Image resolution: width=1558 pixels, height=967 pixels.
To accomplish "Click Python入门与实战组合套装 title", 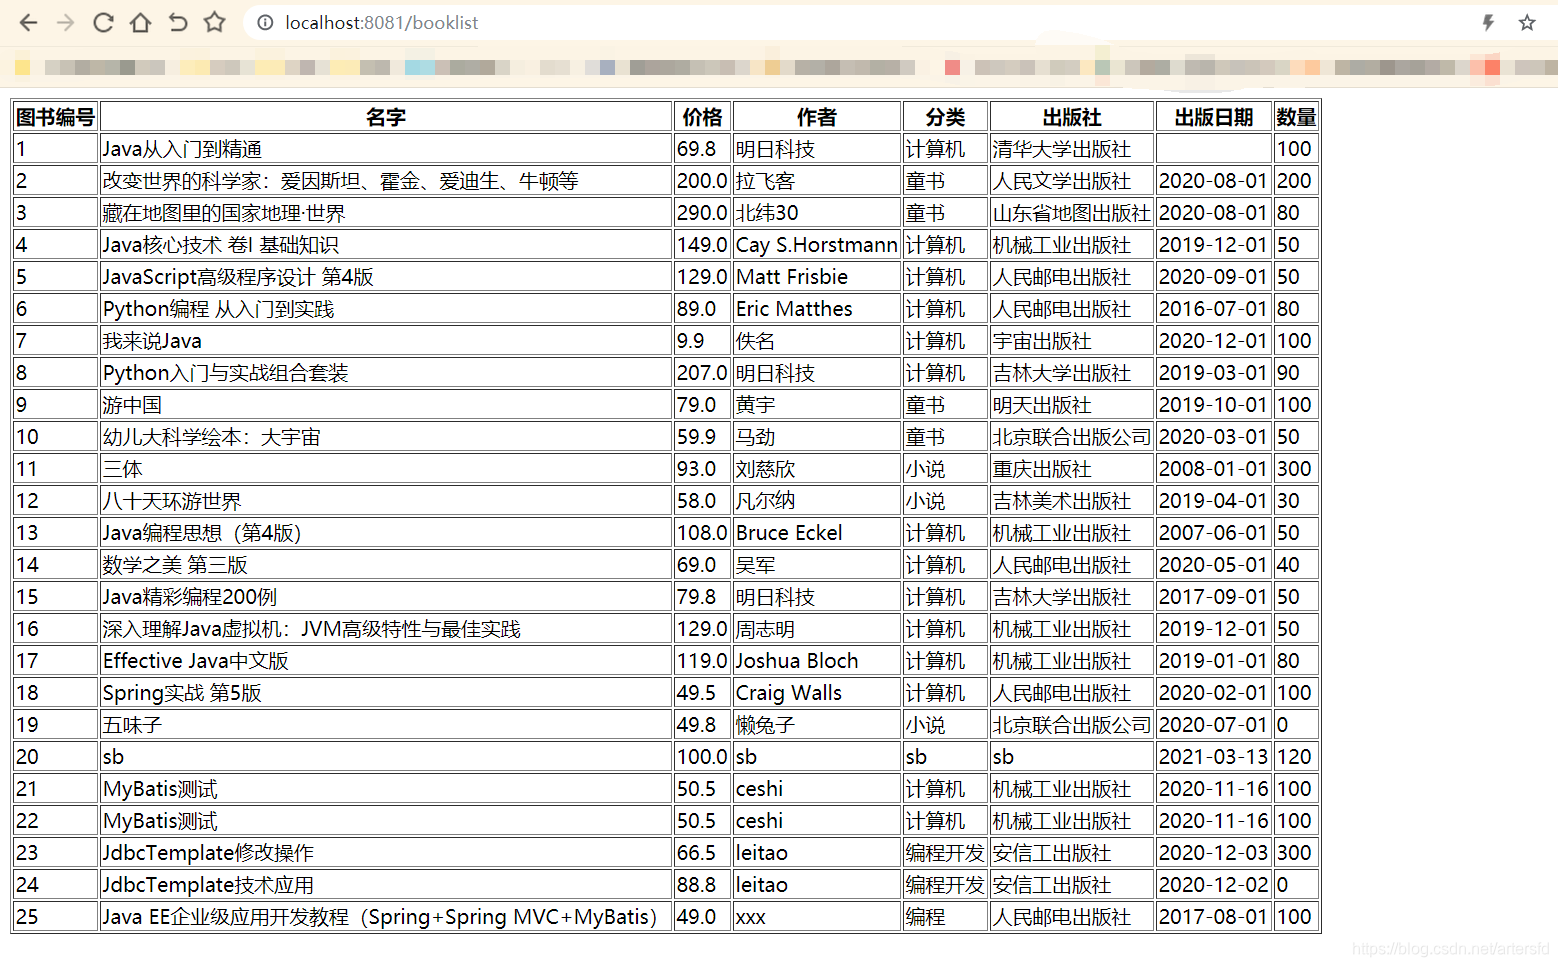I will [226, 373].
